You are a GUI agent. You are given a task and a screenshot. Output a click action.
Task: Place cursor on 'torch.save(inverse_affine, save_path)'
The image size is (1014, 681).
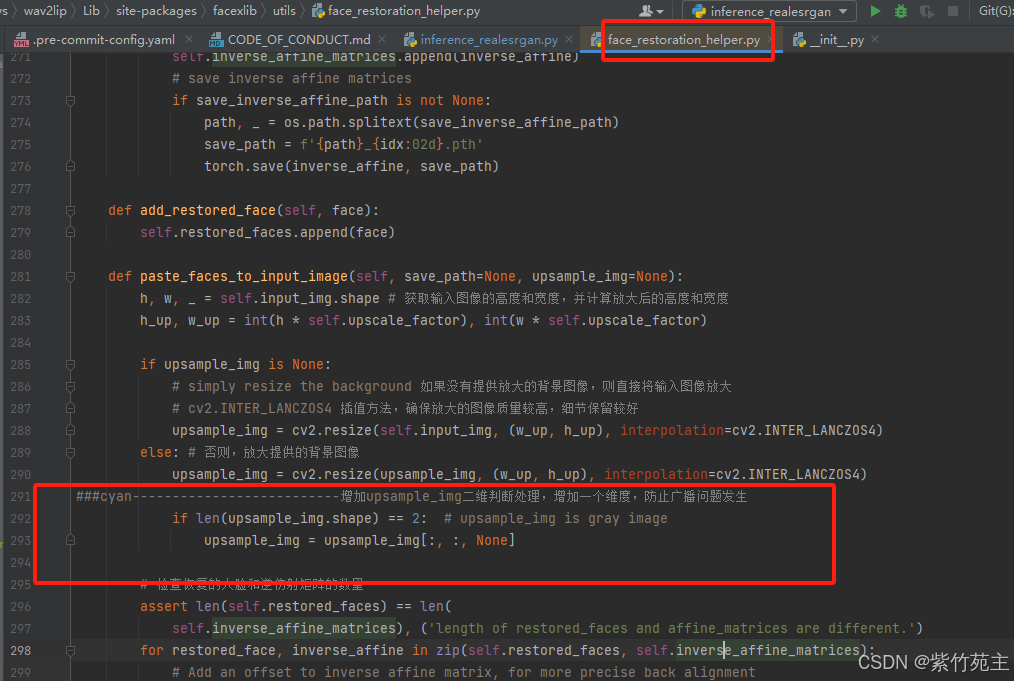pos(351,166)
